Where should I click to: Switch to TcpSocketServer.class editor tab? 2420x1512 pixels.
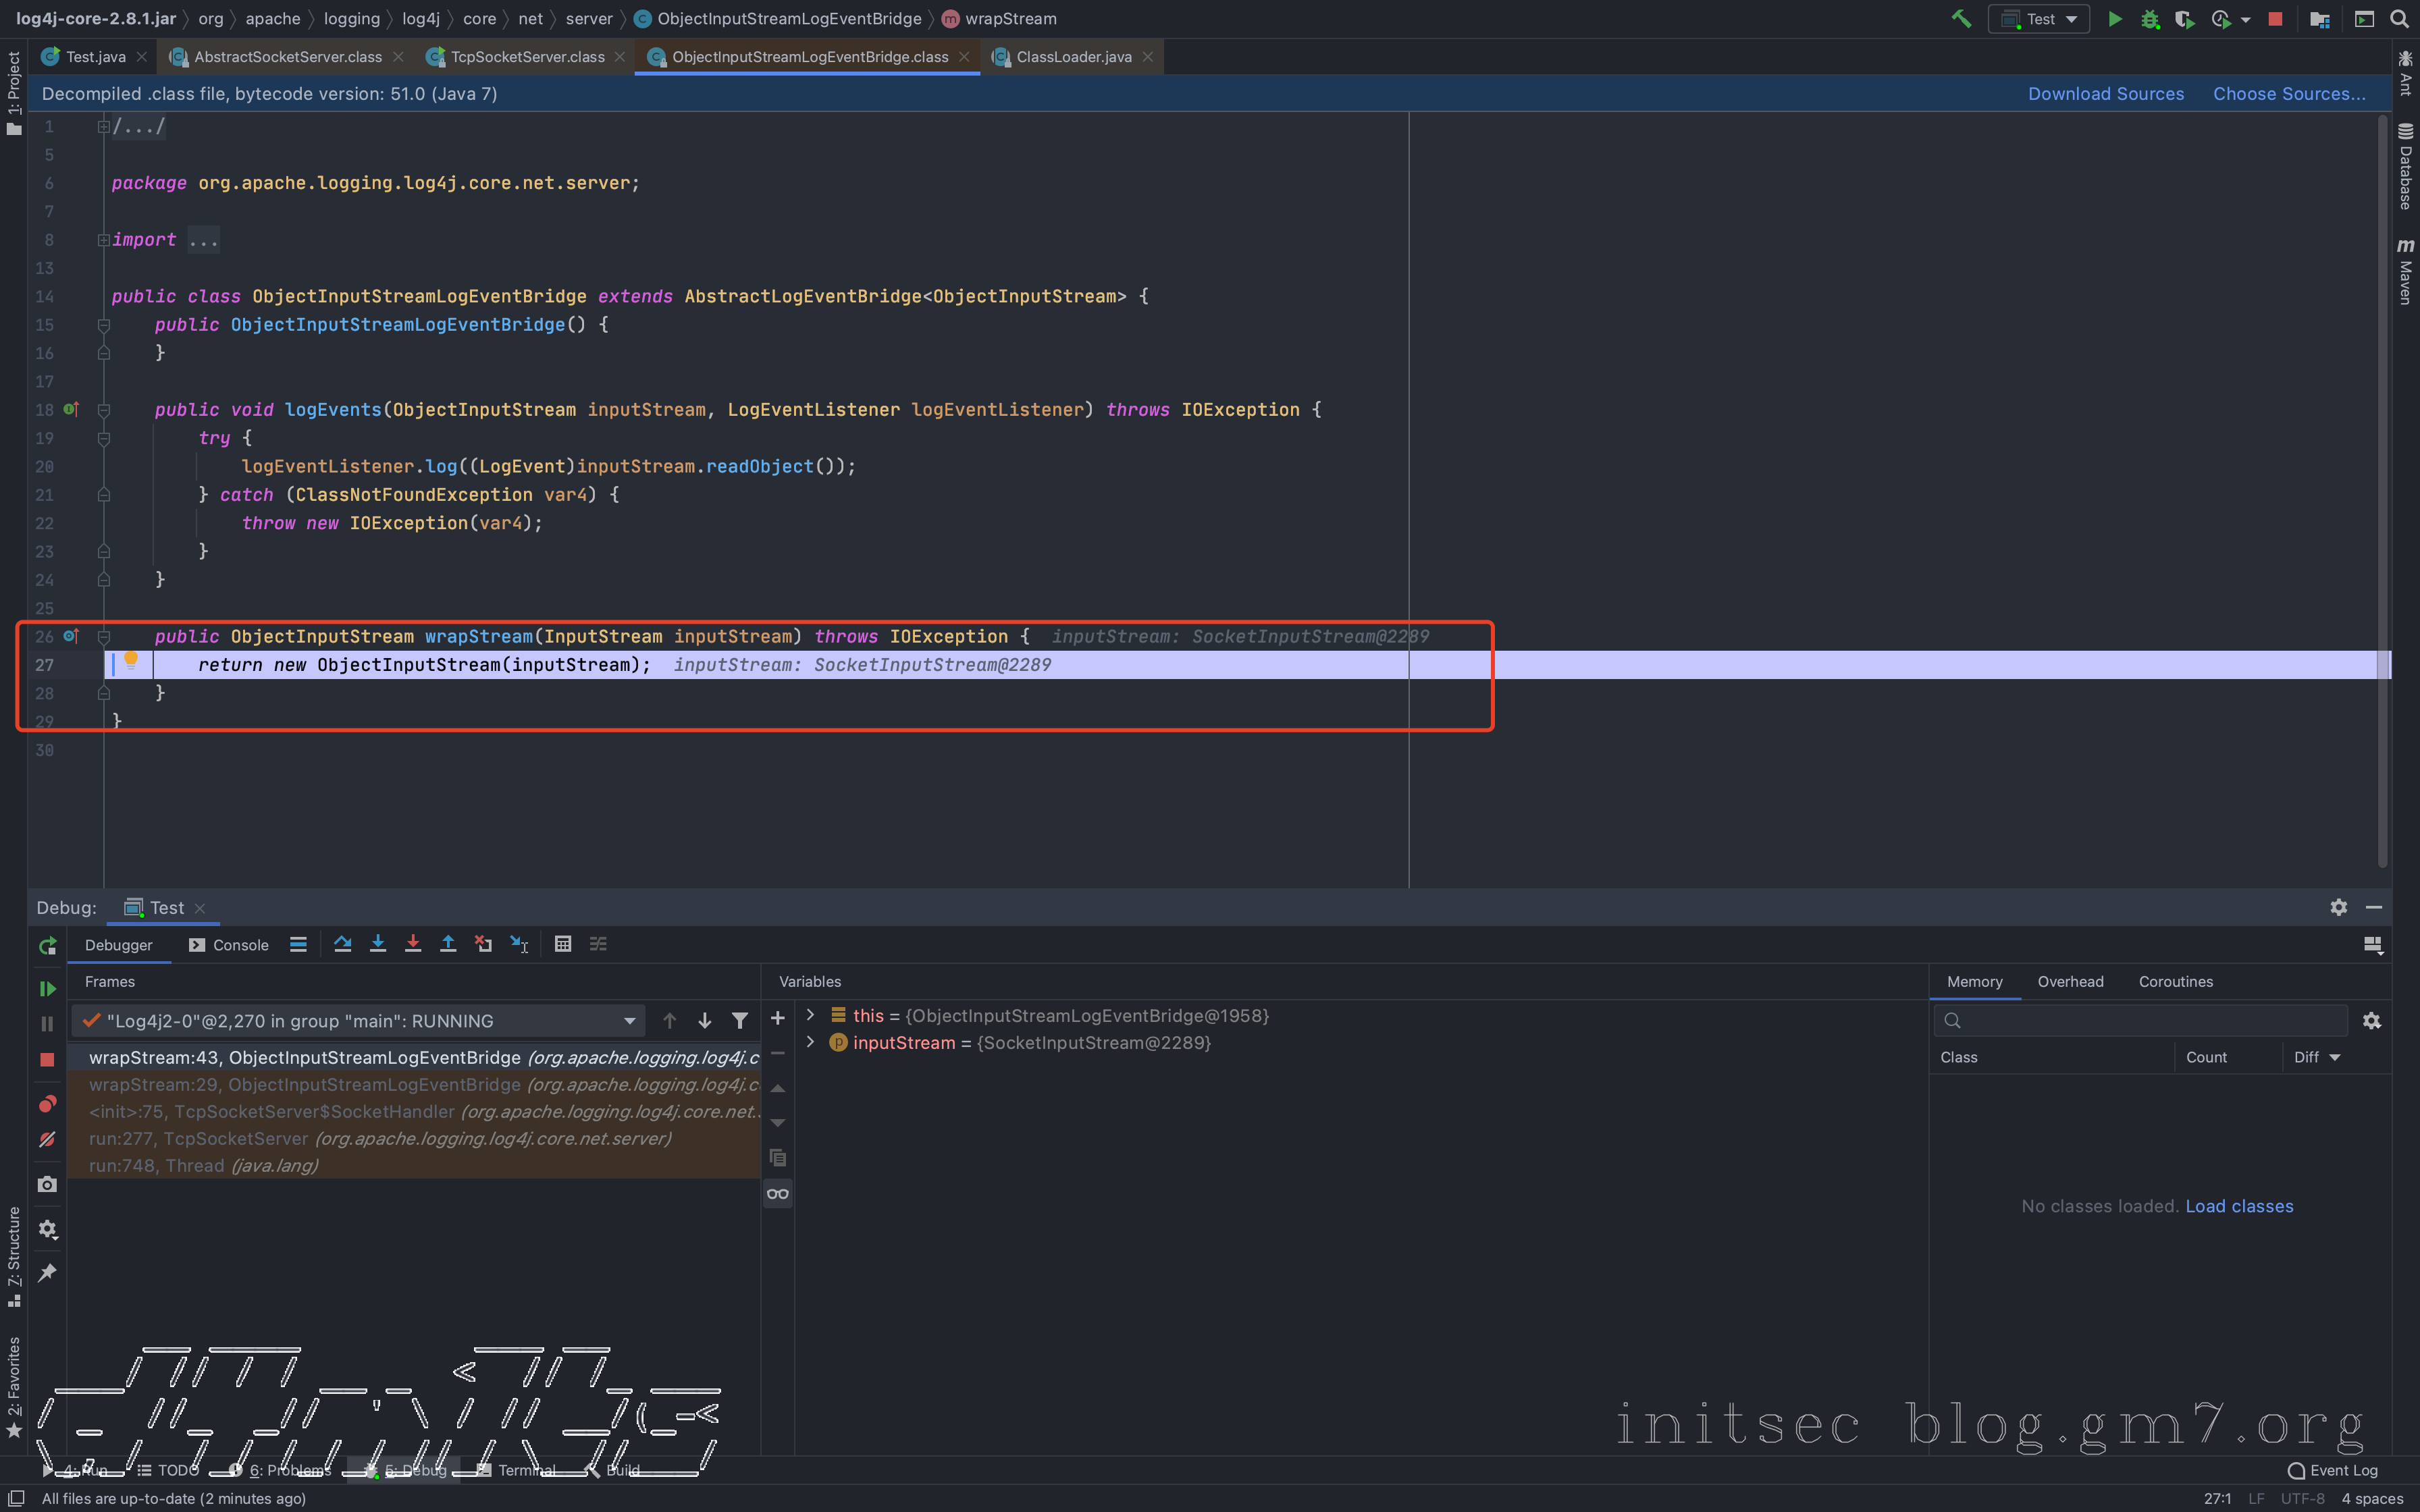click(x=527, y=57)
